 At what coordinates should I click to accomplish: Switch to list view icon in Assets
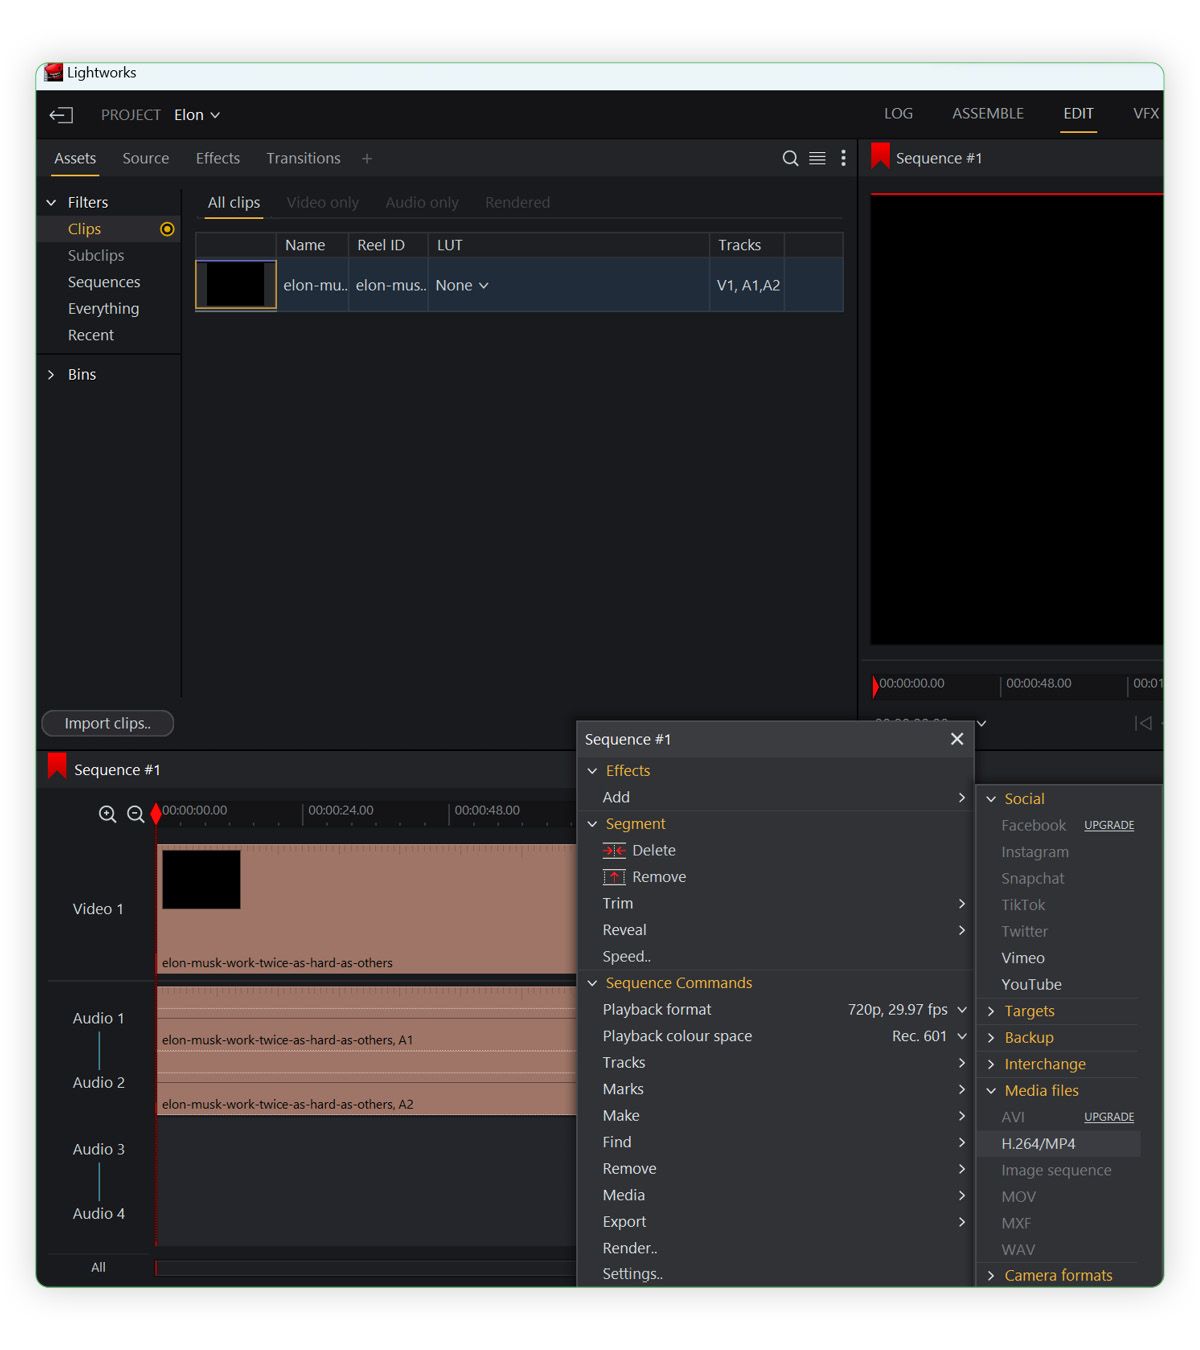817,158
